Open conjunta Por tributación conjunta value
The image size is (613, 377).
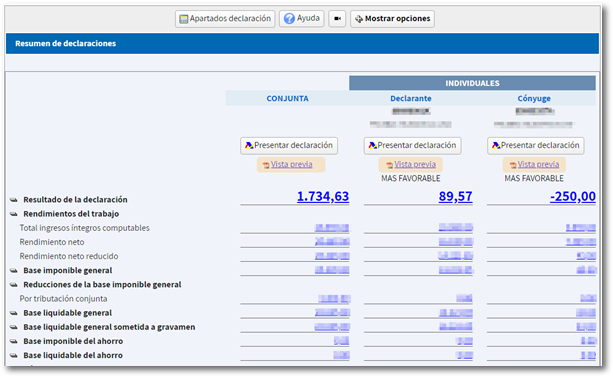[x=334, y=299]
